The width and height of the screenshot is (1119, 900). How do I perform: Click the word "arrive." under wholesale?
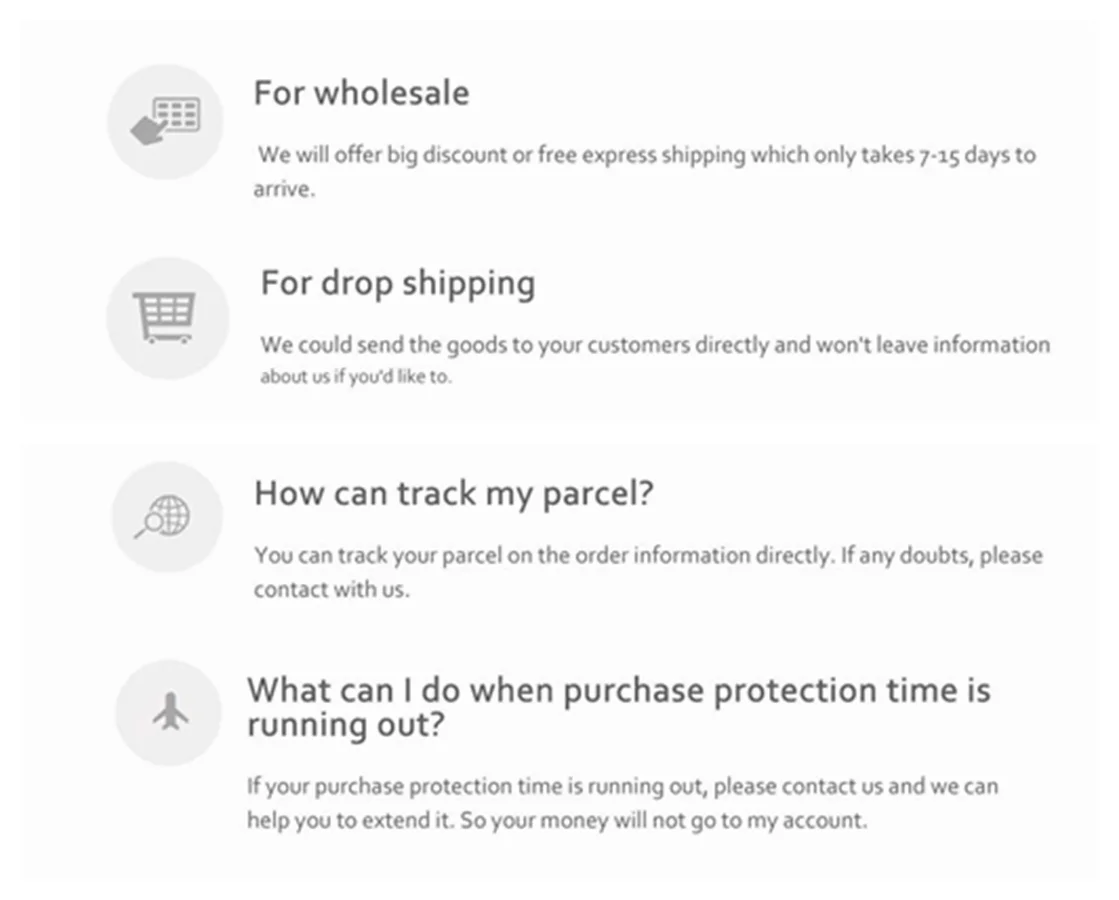tap(284, 189)
